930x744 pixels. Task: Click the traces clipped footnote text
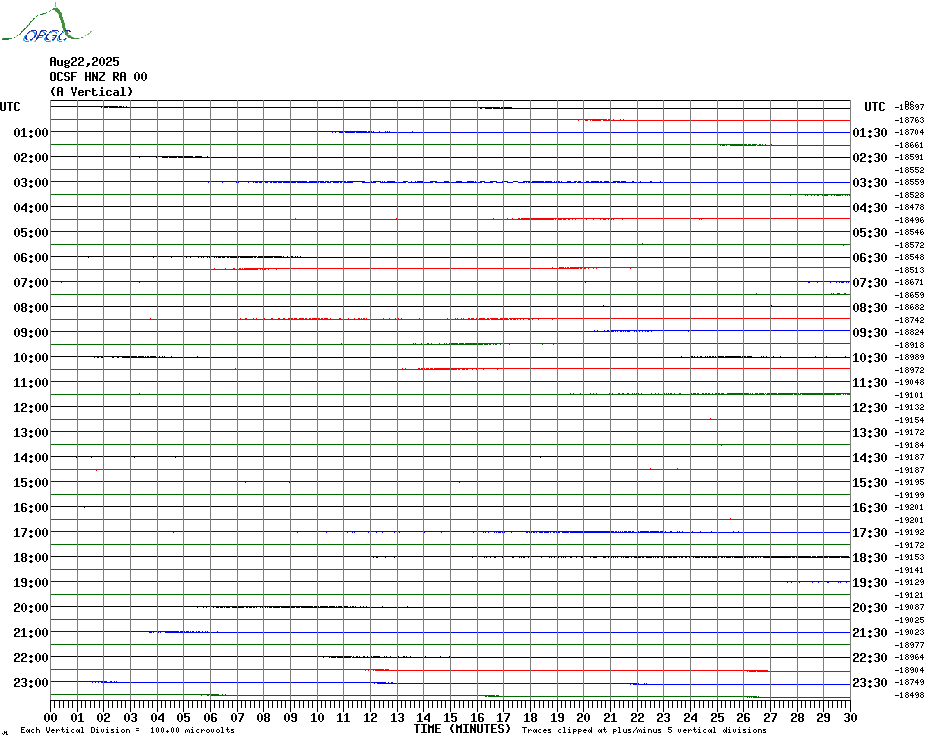pos(644,730)
